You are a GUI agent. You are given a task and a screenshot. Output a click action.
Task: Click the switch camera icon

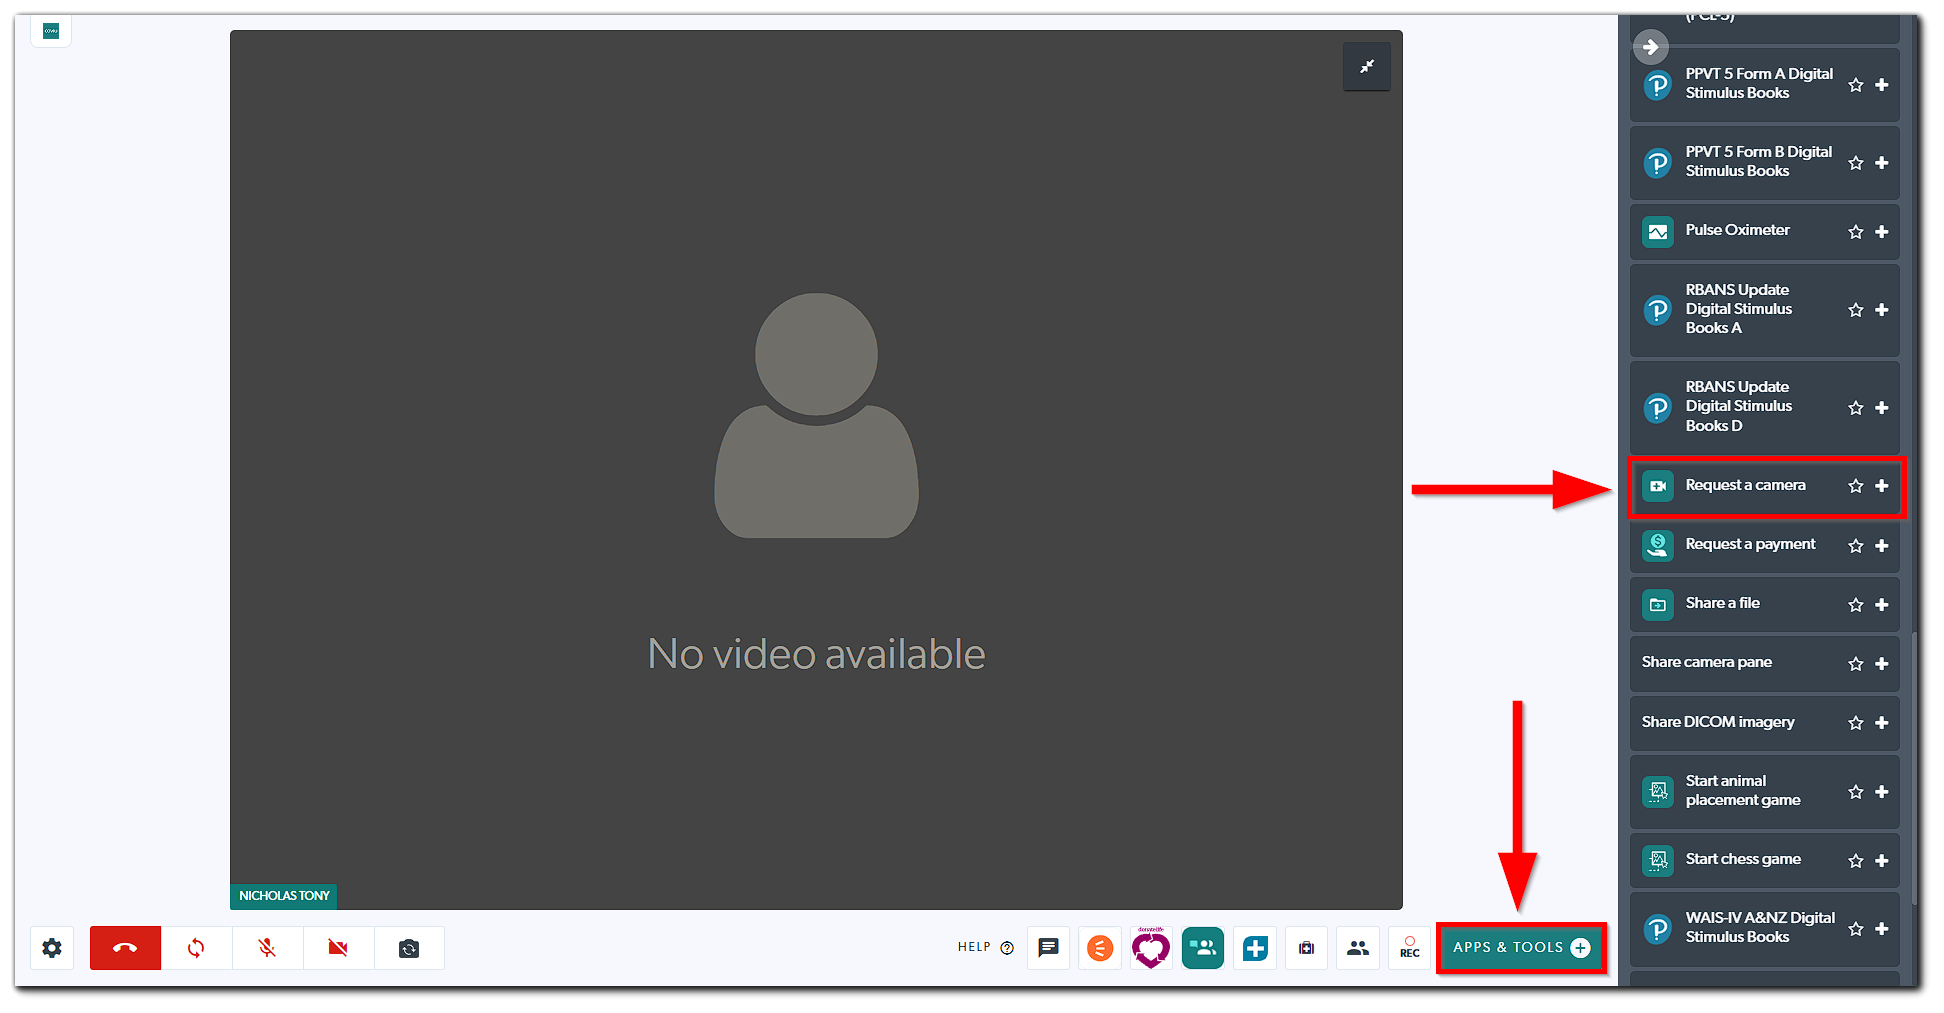pos(409,948)
